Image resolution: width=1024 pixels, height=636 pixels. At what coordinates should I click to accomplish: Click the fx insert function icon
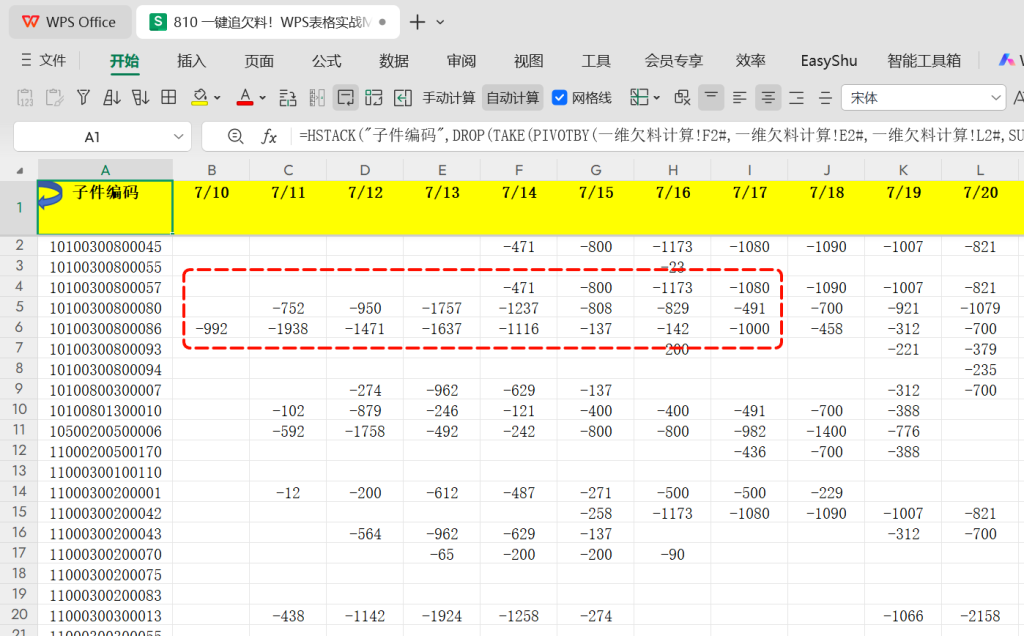268,136
